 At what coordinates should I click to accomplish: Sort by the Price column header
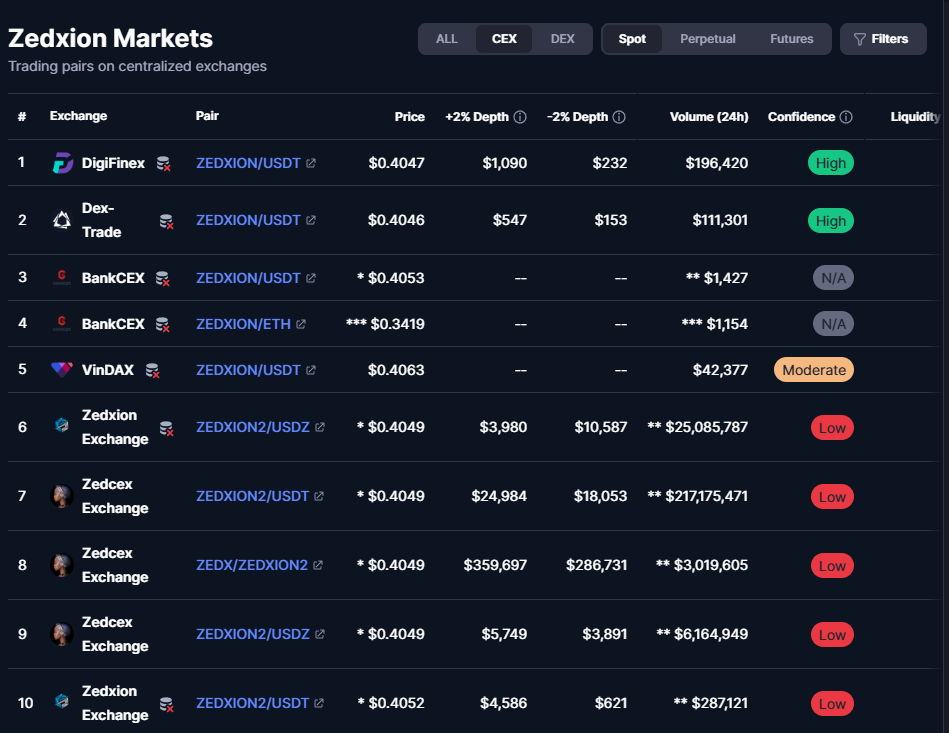[410, 117]
